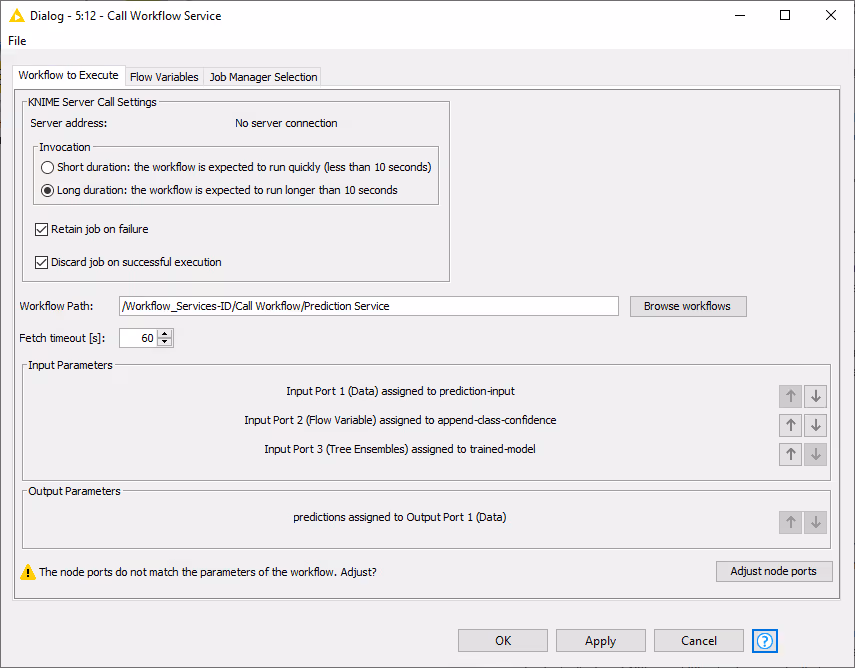
Task: Uncheck Retain job on failure
Action: [x=41, y=229]
